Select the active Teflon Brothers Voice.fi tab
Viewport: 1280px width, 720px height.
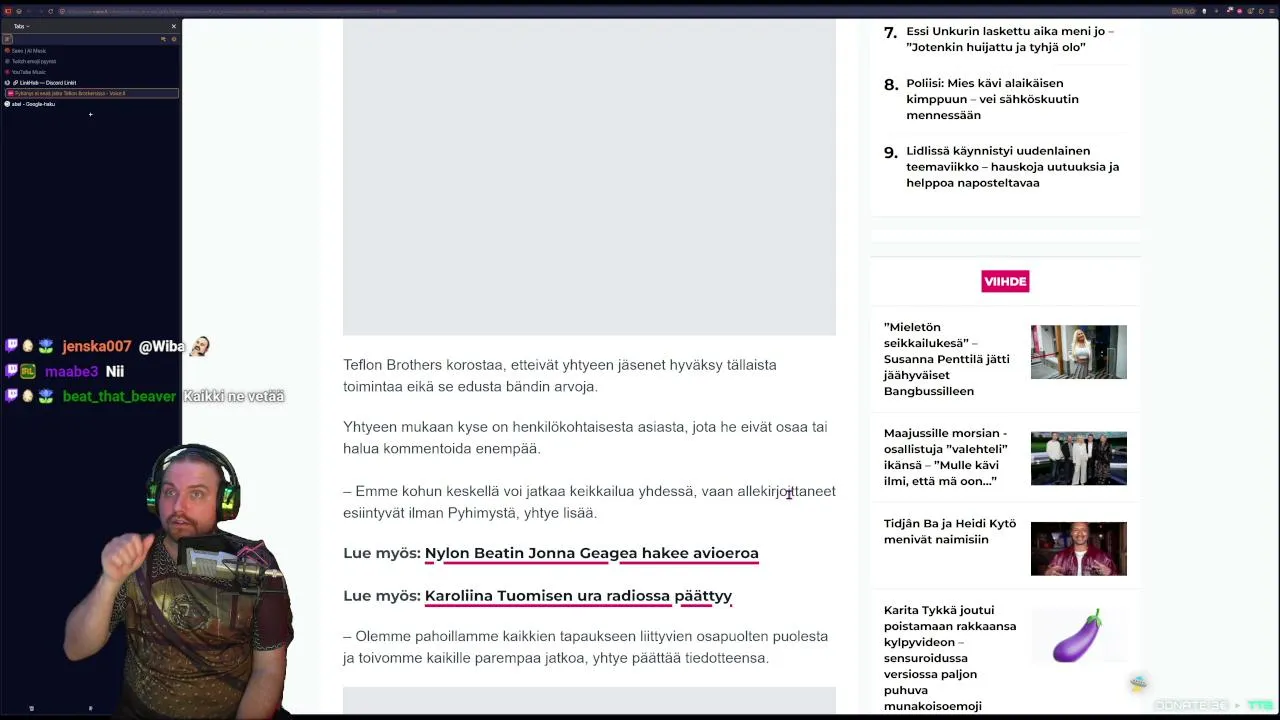pyautogui.click(x=90, y=93)
